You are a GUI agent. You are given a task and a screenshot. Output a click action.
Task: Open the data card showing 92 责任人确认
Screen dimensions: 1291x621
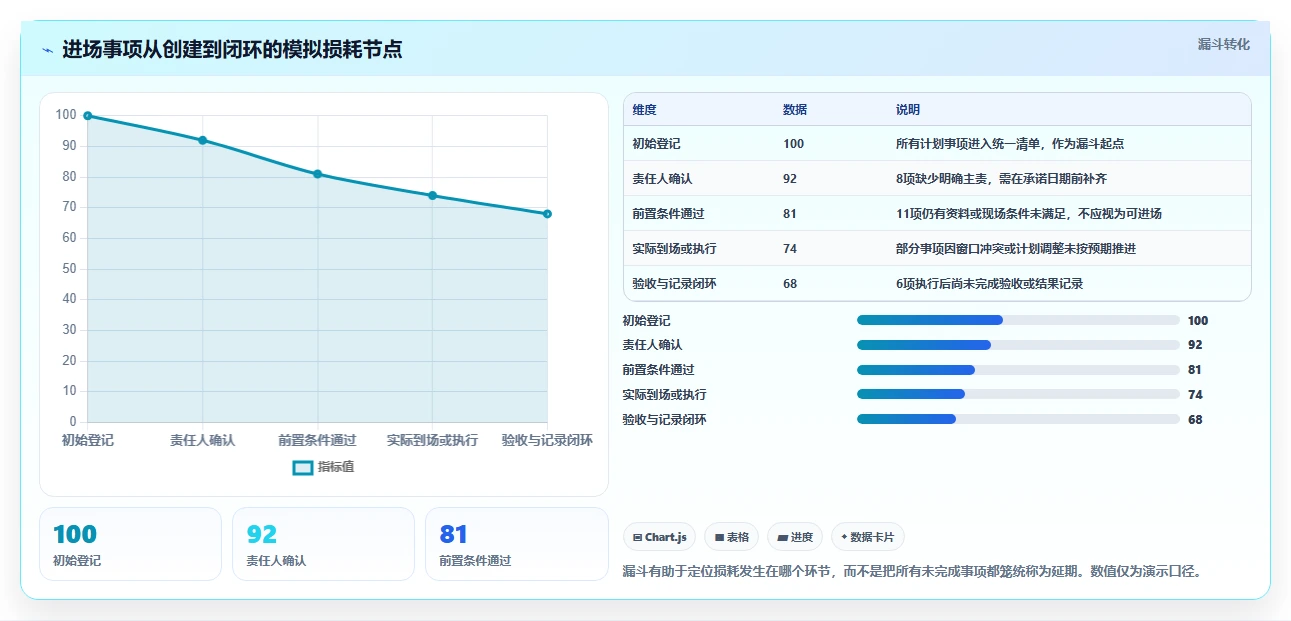[x=323, y=544]
